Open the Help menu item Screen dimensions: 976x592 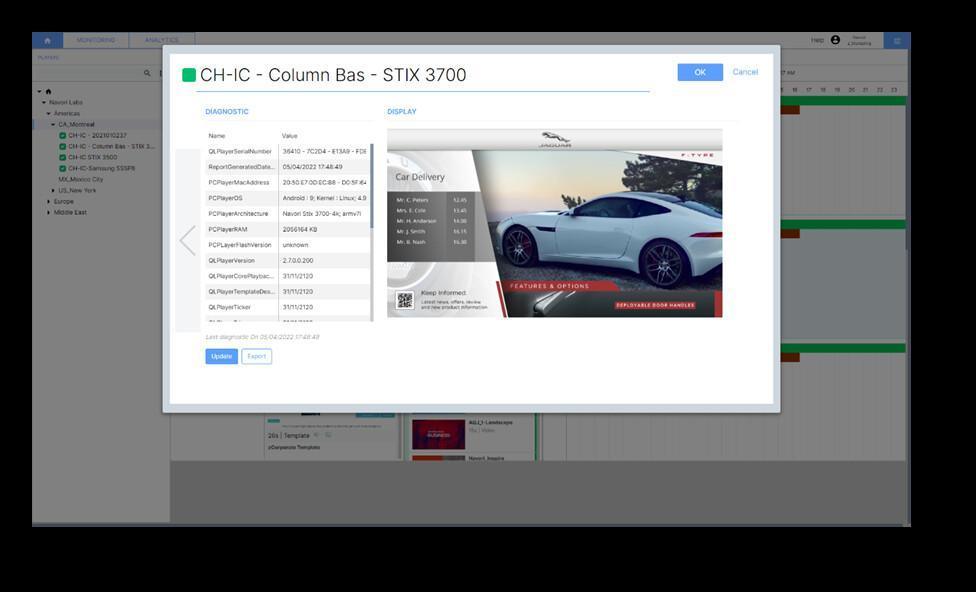(817, 40)
